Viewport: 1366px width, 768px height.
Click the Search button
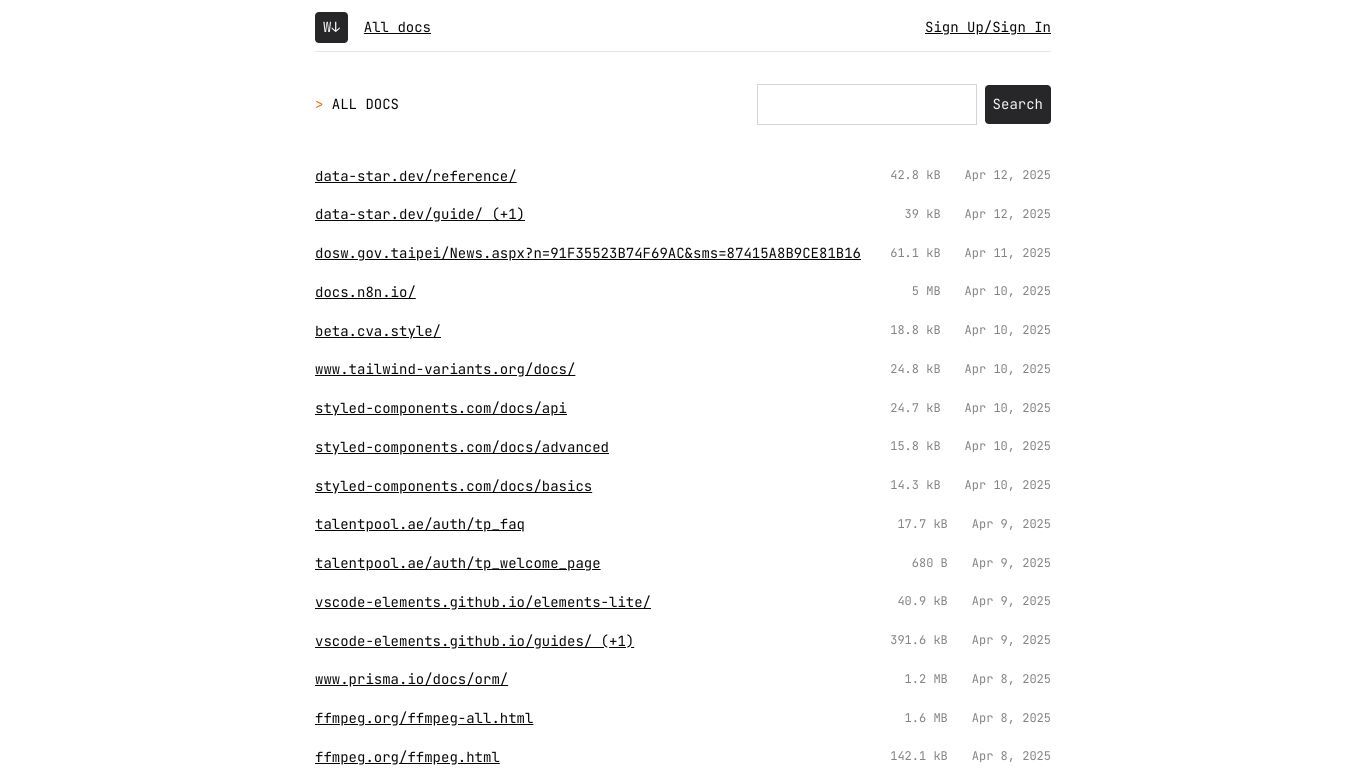pos(1018,105)
